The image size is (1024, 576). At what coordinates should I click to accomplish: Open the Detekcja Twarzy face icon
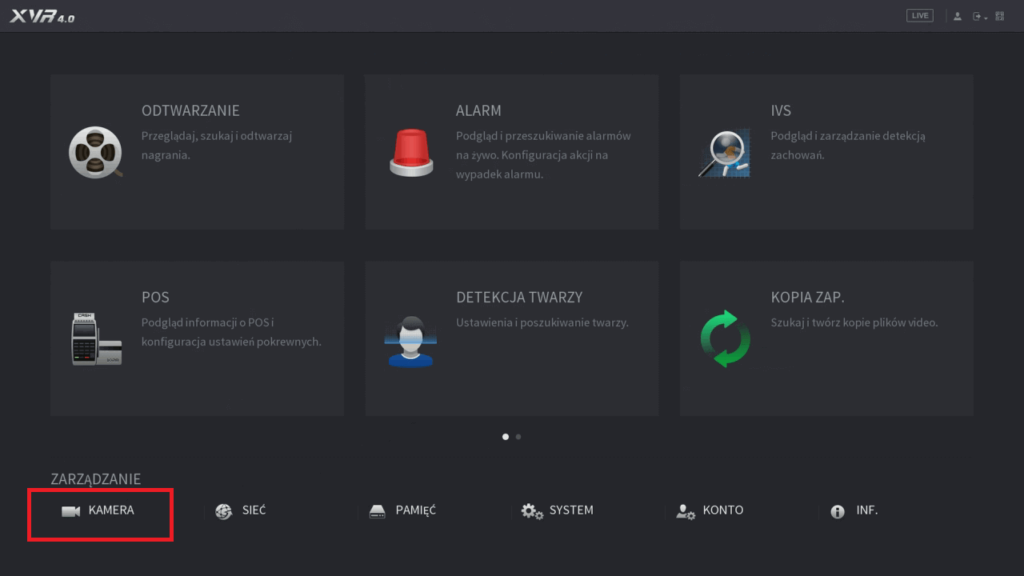(x=411, y=340)
